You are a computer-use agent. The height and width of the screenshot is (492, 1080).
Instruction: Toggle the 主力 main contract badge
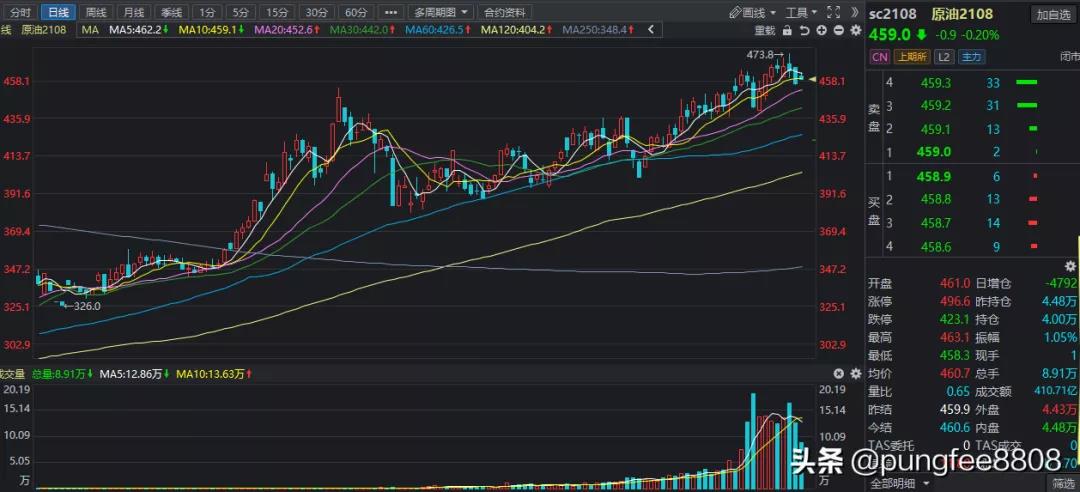(x=970, y=57)
